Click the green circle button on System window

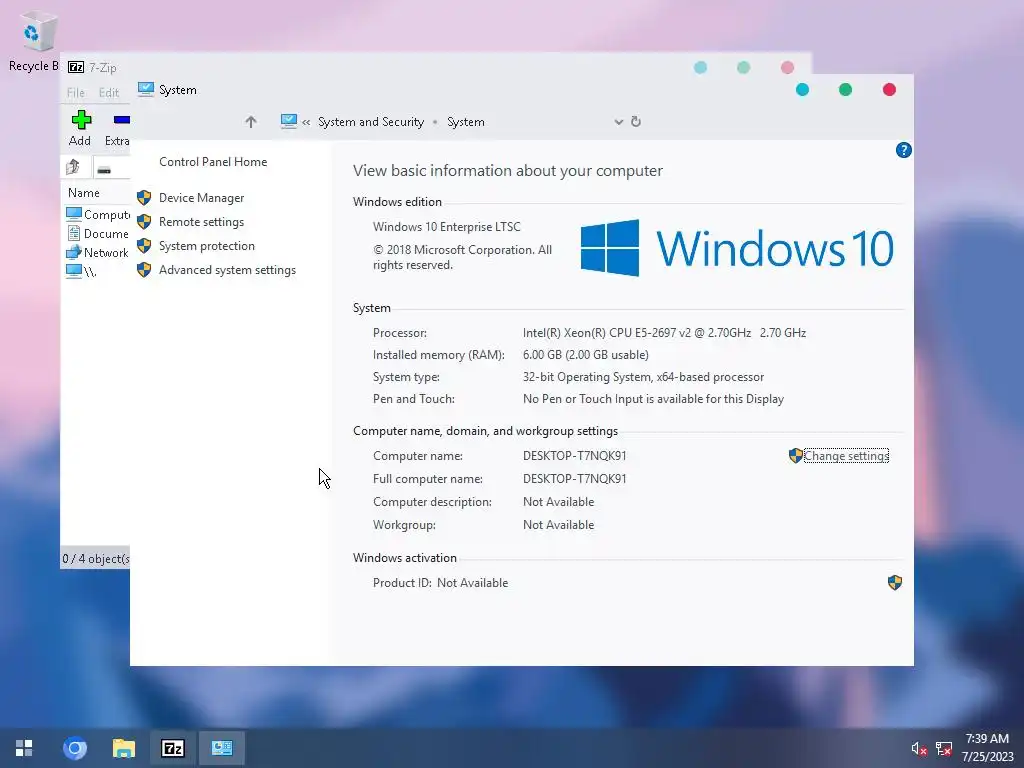(845, 90)
